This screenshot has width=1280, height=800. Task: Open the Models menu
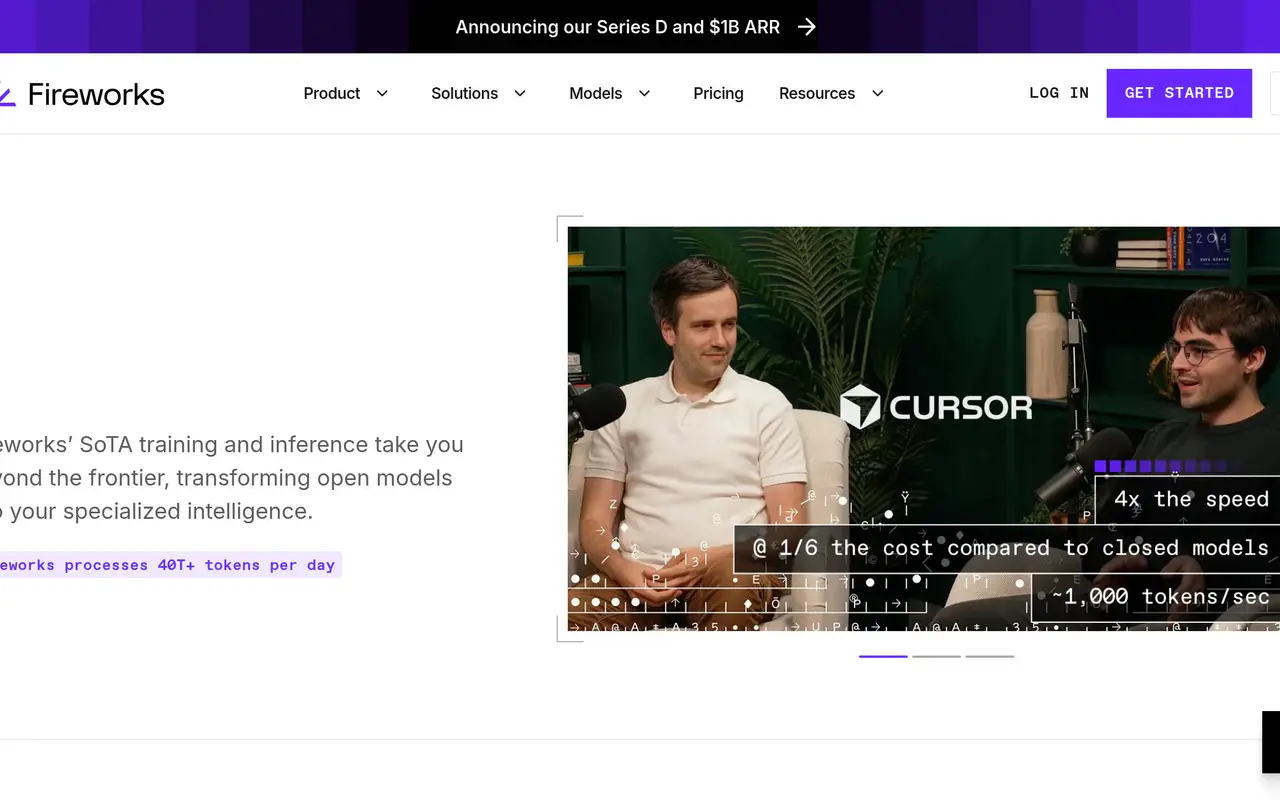pyautogui.click(x=596, y=93)
